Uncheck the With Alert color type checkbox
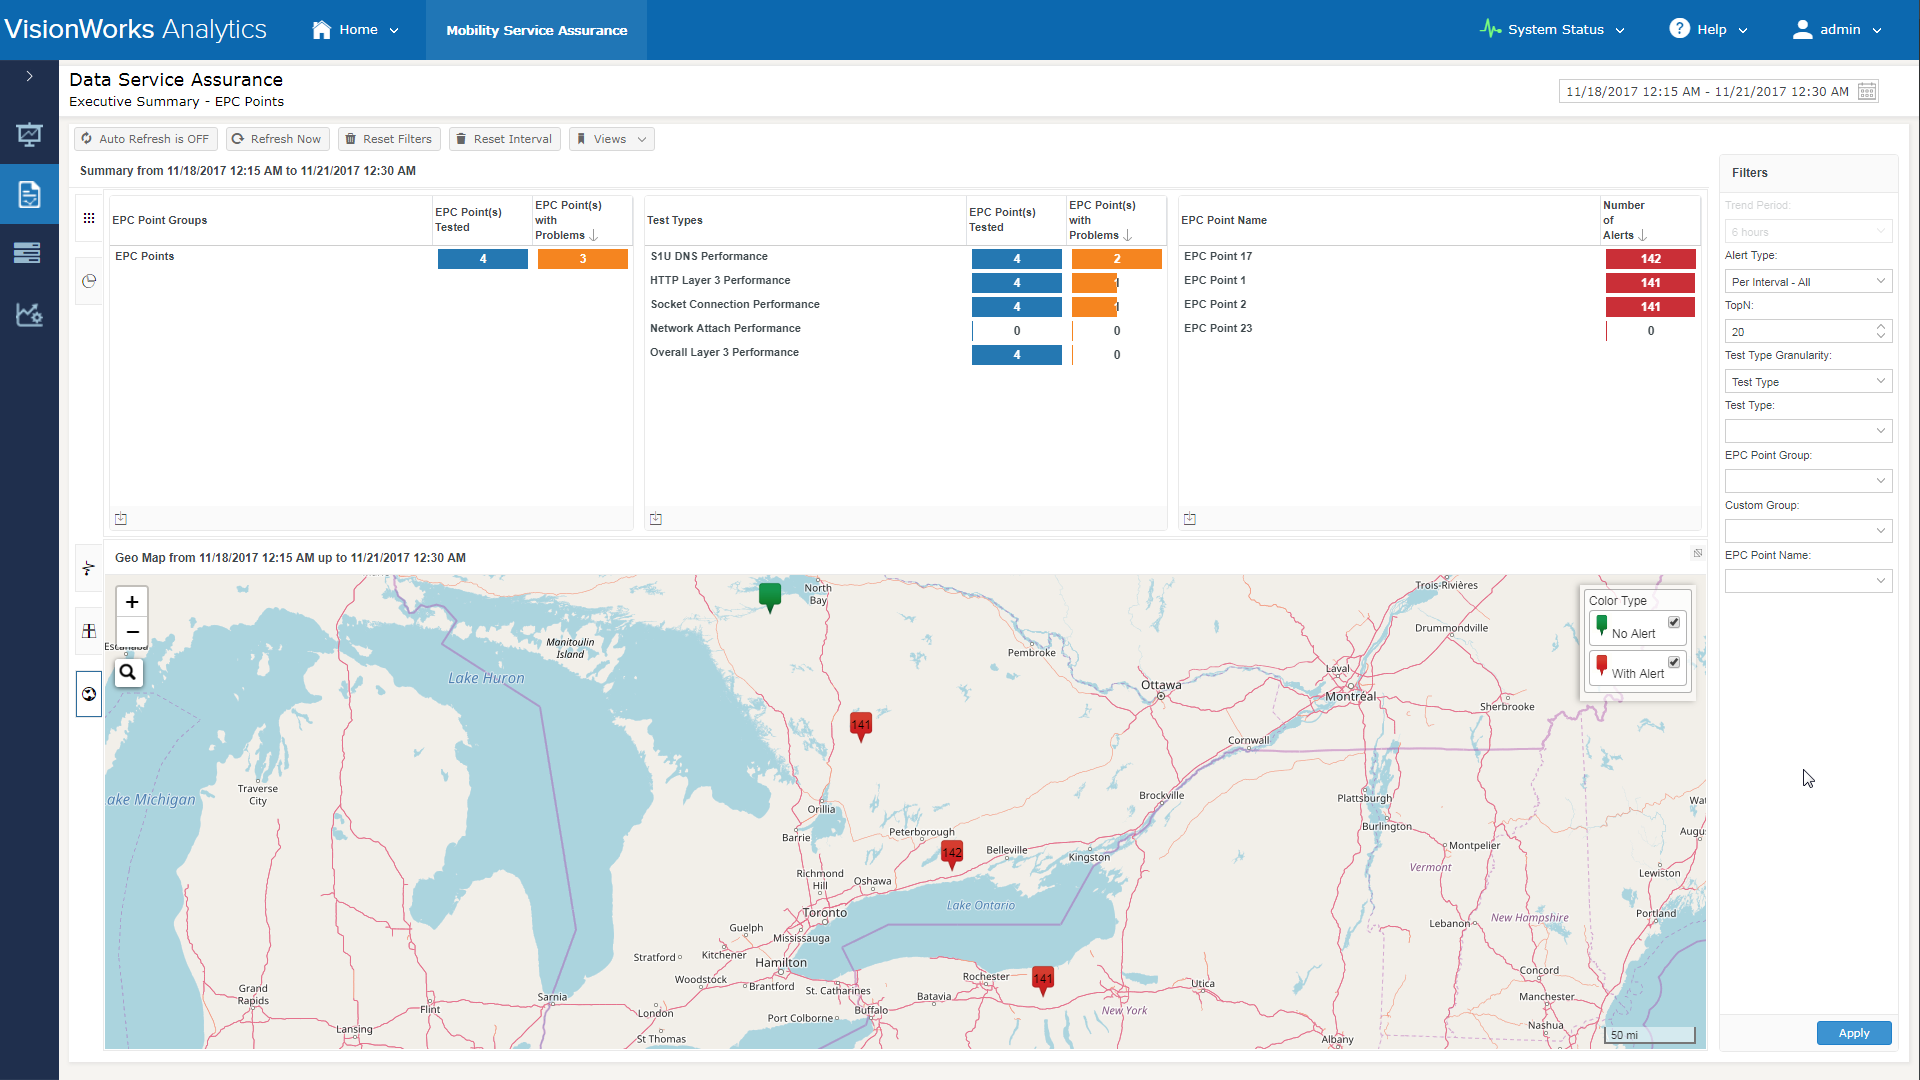Image resolution: width=1920 pixels, height=1080 pixels. pos(1674,662)
